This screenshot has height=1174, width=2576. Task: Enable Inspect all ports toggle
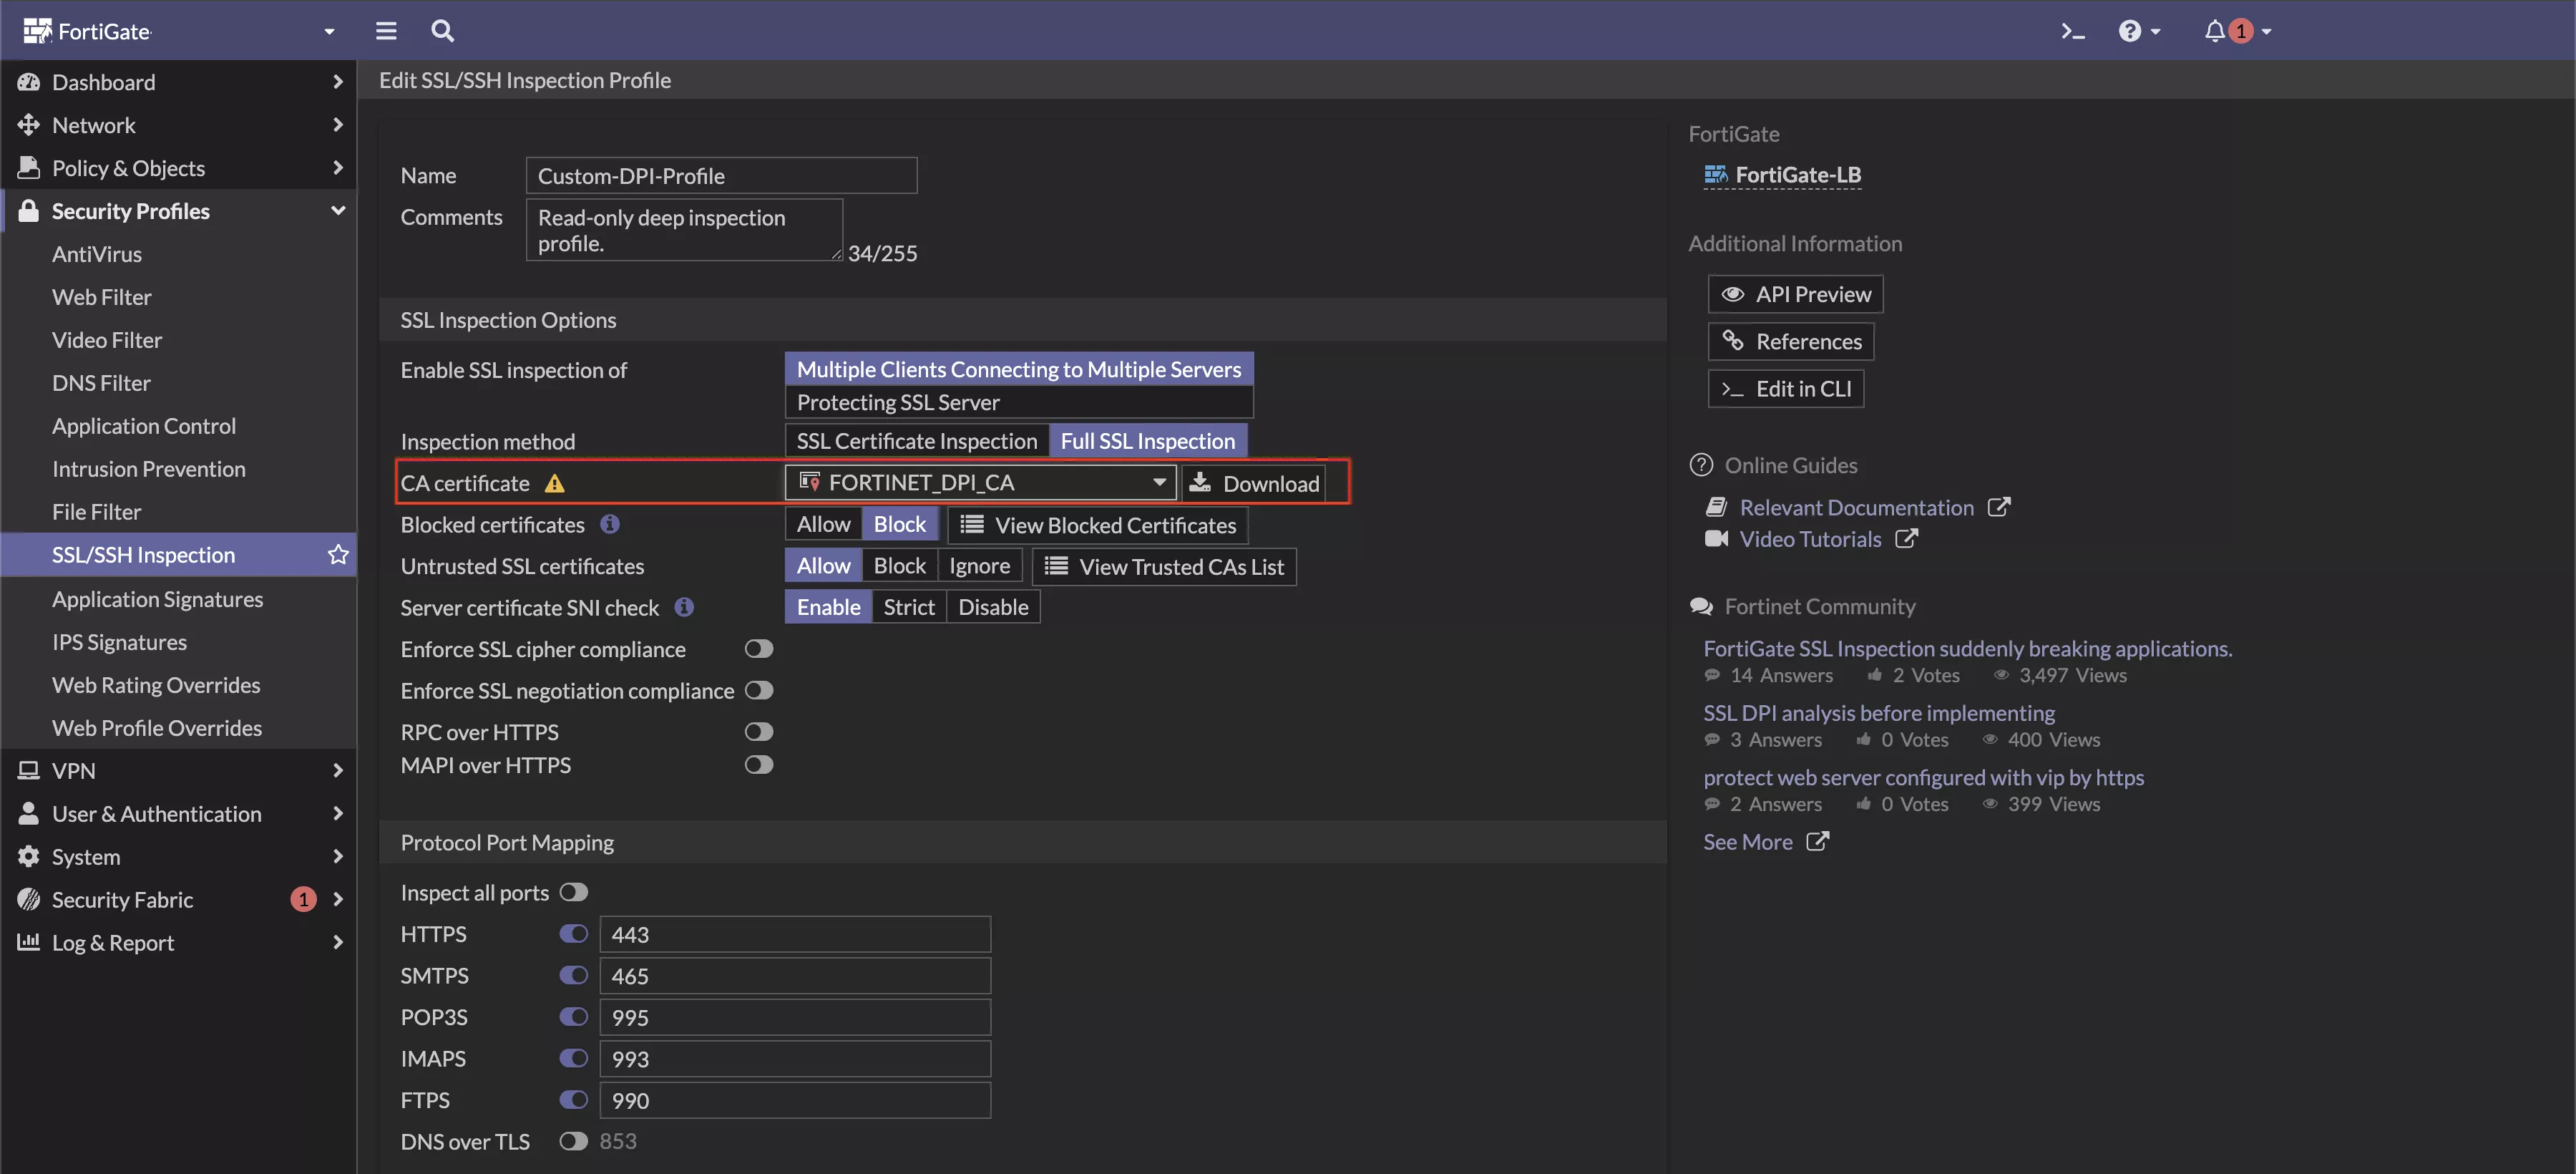pos(574,892)
